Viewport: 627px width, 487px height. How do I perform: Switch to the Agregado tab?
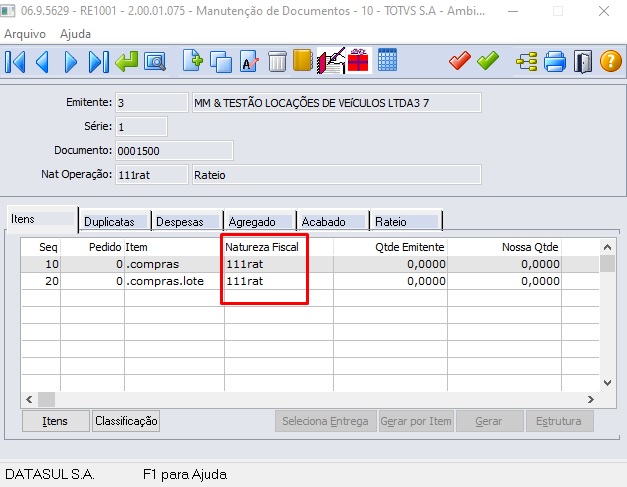[260, 222]
